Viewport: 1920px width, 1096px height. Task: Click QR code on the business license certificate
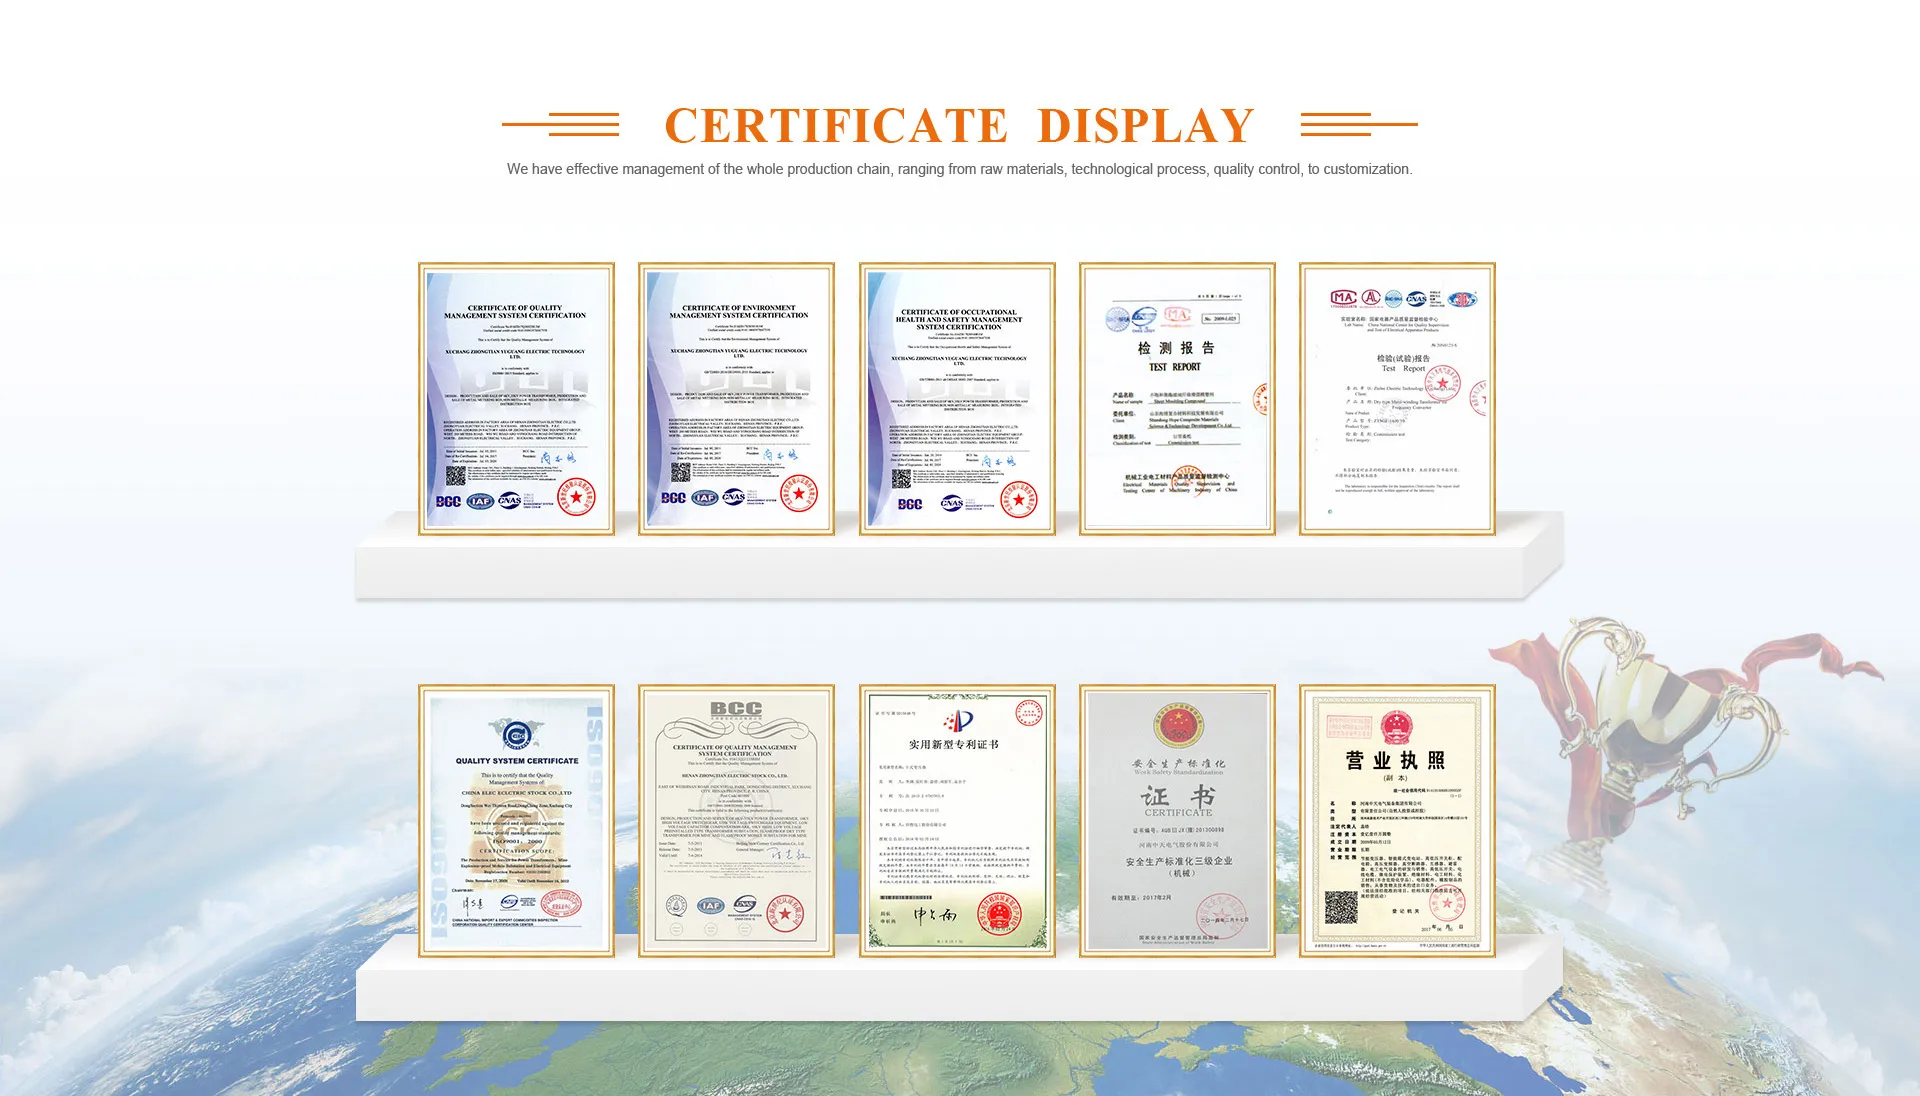tap(1341, 907)
